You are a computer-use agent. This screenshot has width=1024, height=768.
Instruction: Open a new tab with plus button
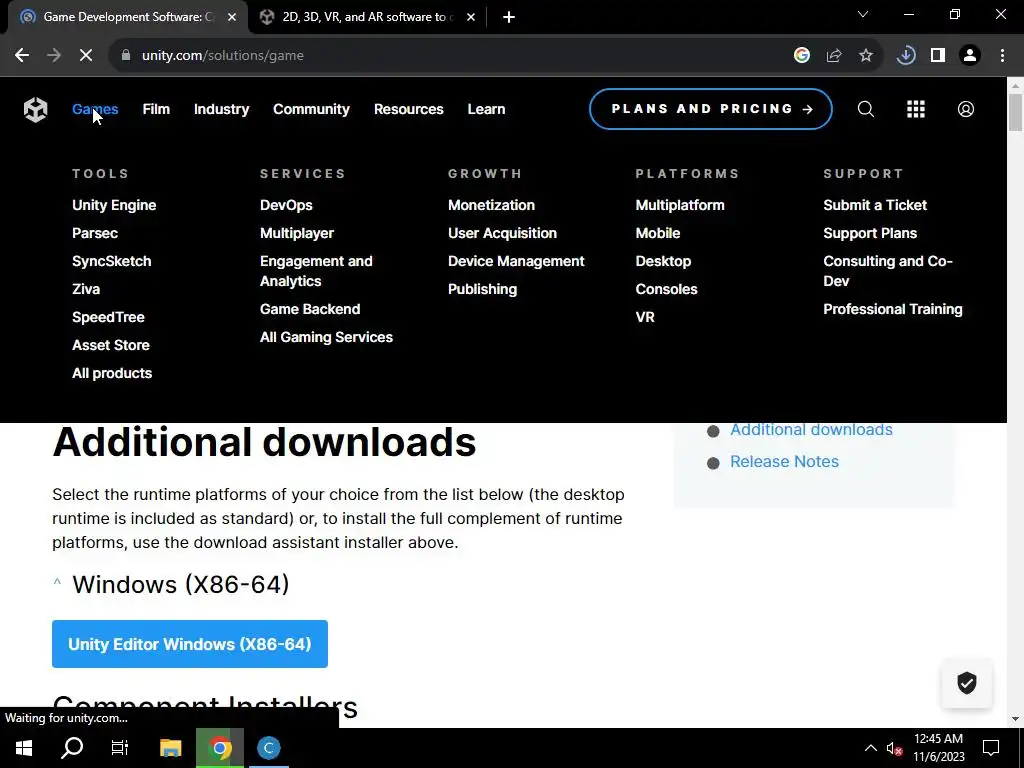(509, 17)
